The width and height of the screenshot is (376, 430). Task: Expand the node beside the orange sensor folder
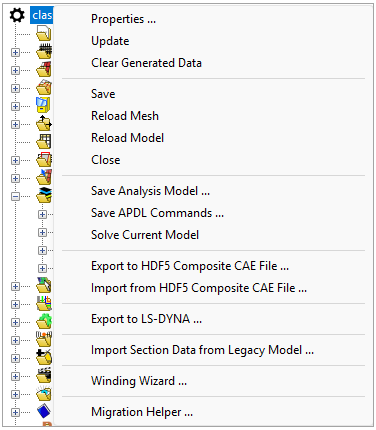pos(15,341)
